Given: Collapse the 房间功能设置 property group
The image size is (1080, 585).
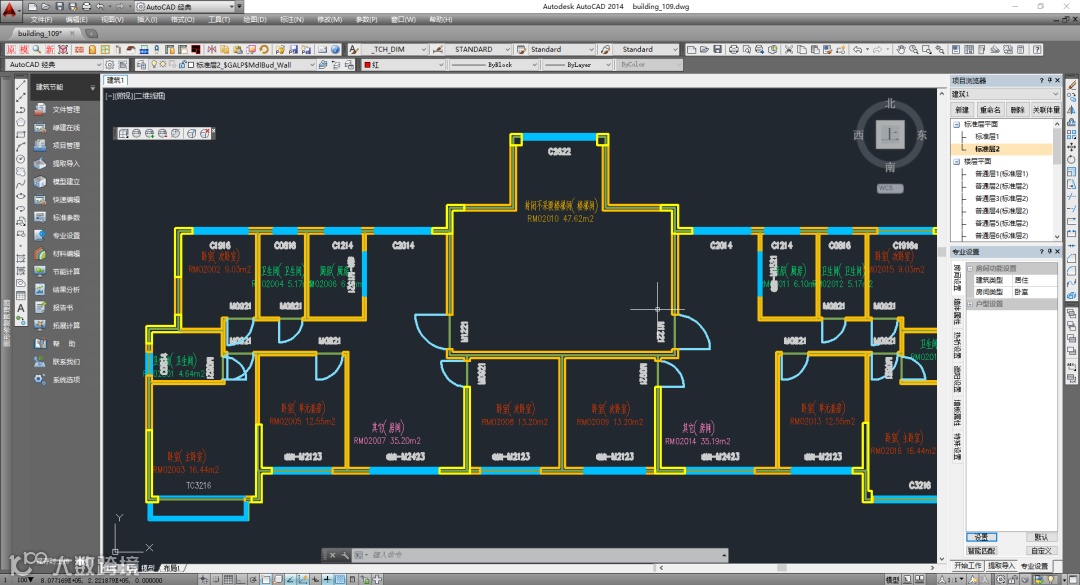Looking at the screenshot, I should (x=970, y=268).
